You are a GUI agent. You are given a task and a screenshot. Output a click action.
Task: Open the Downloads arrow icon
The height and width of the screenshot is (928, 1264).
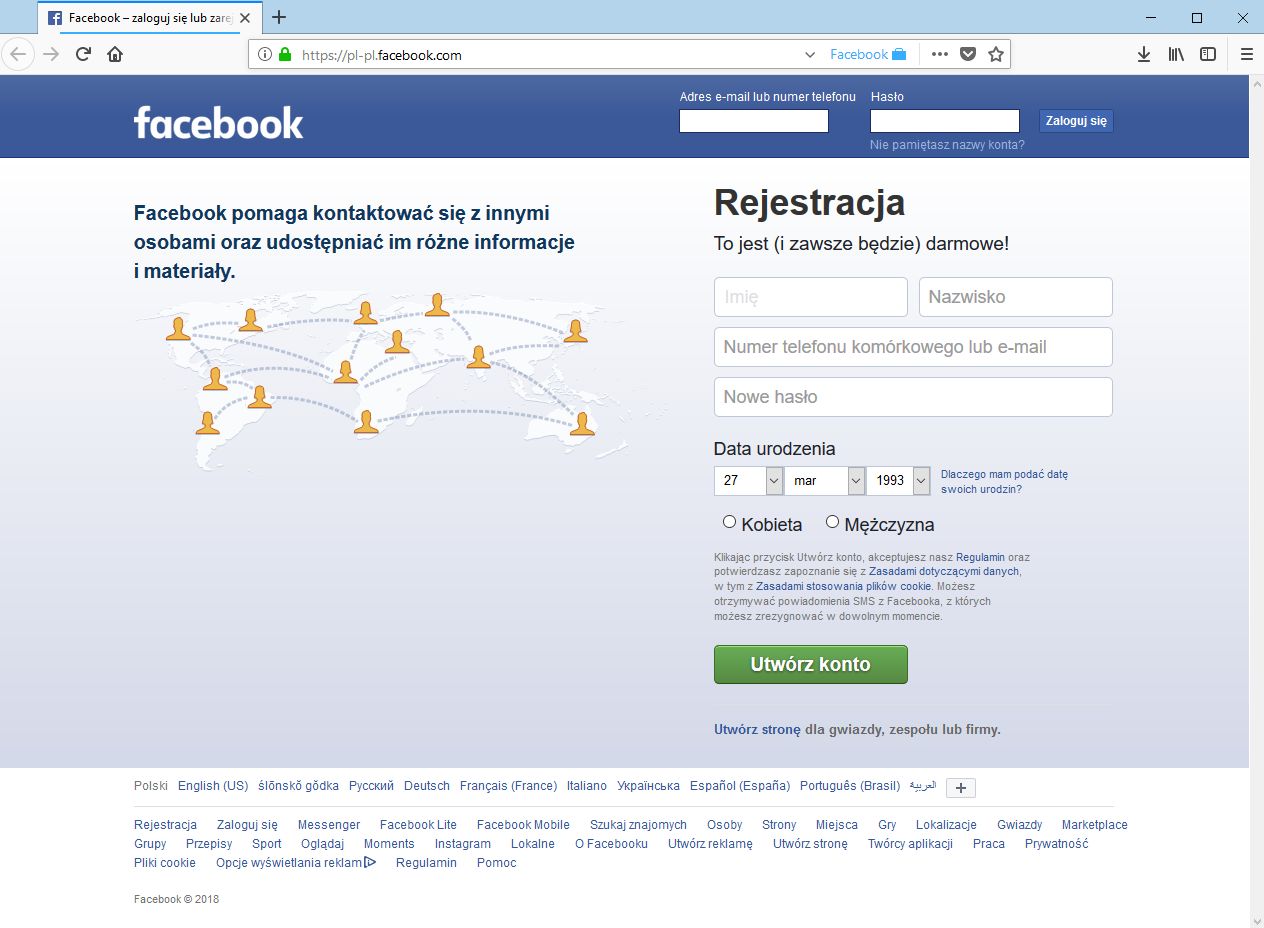[x=1144, y=54]
